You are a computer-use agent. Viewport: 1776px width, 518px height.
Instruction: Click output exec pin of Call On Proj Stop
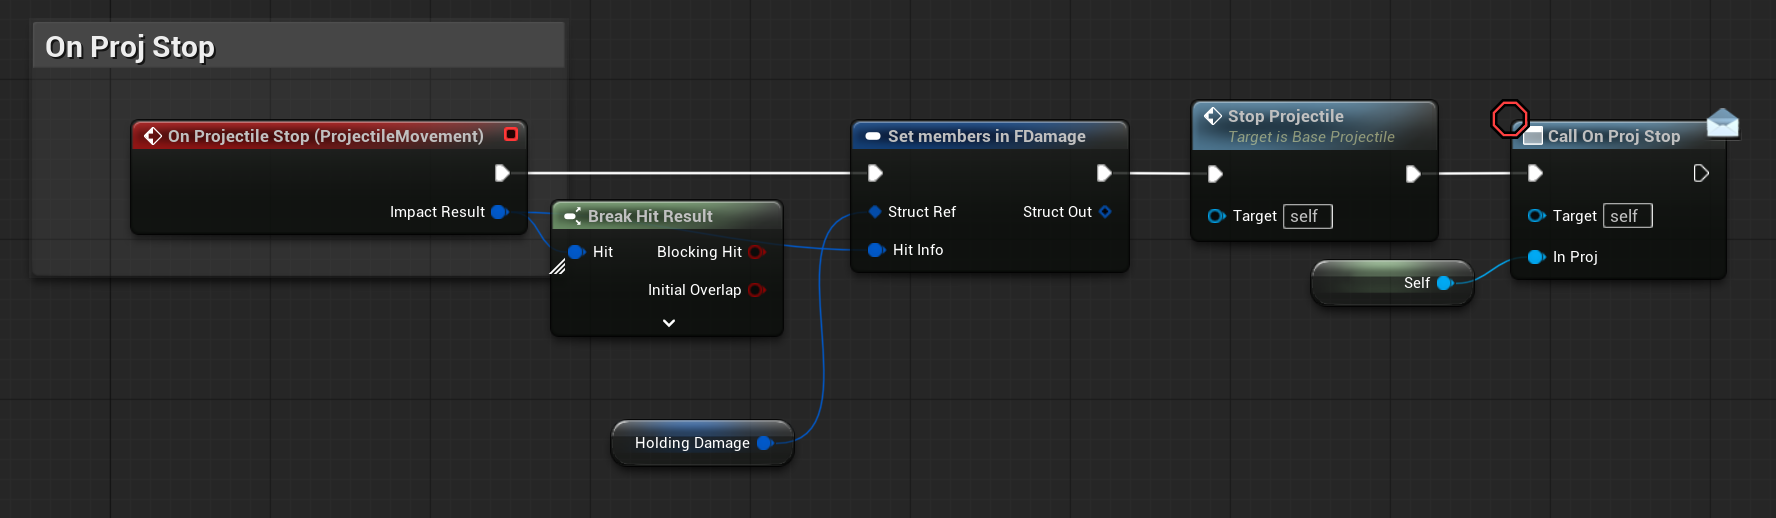pos(1701,174)
